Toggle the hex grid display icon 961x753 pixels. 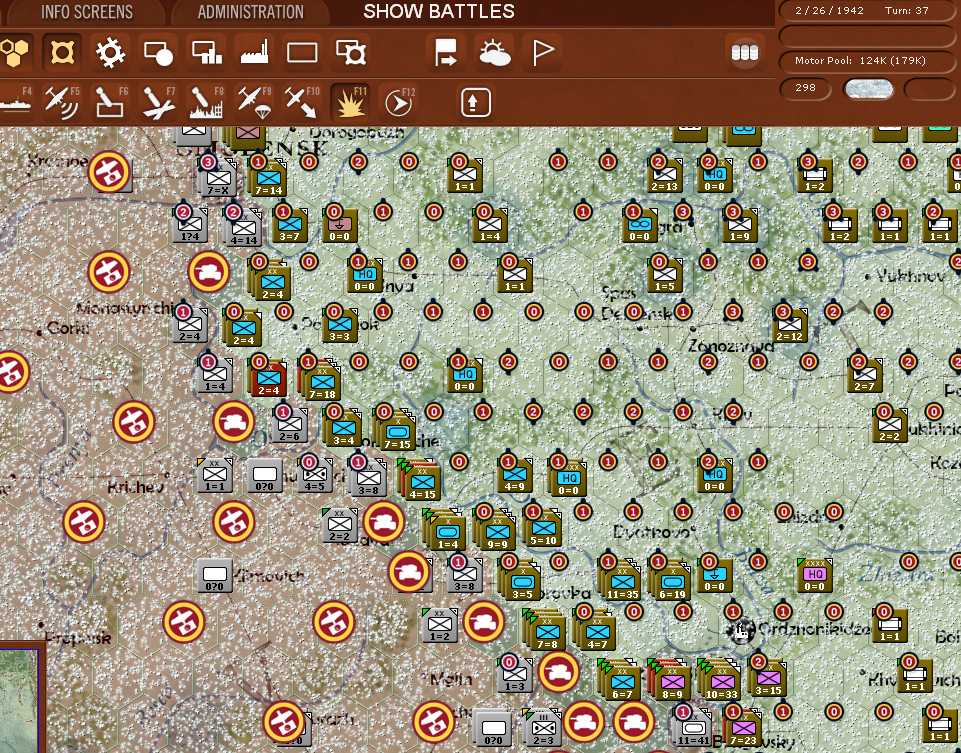tap(15, 53)
